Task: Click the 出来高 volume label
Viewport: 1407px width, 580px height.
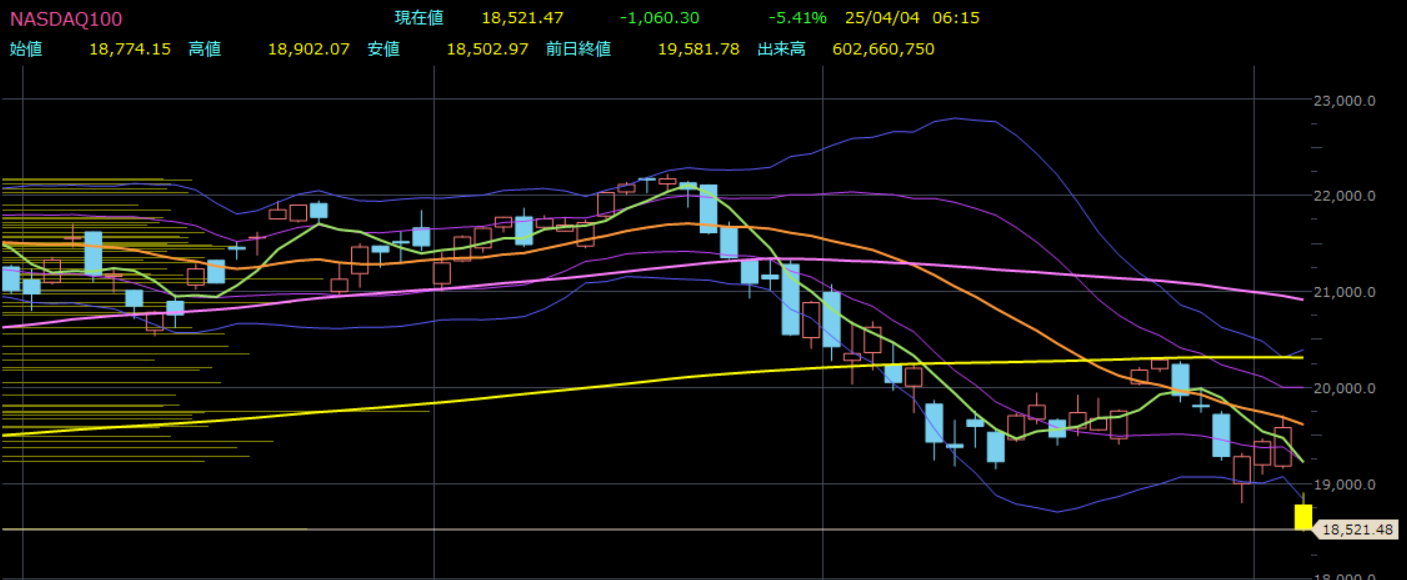Action: tap(781, 48)
